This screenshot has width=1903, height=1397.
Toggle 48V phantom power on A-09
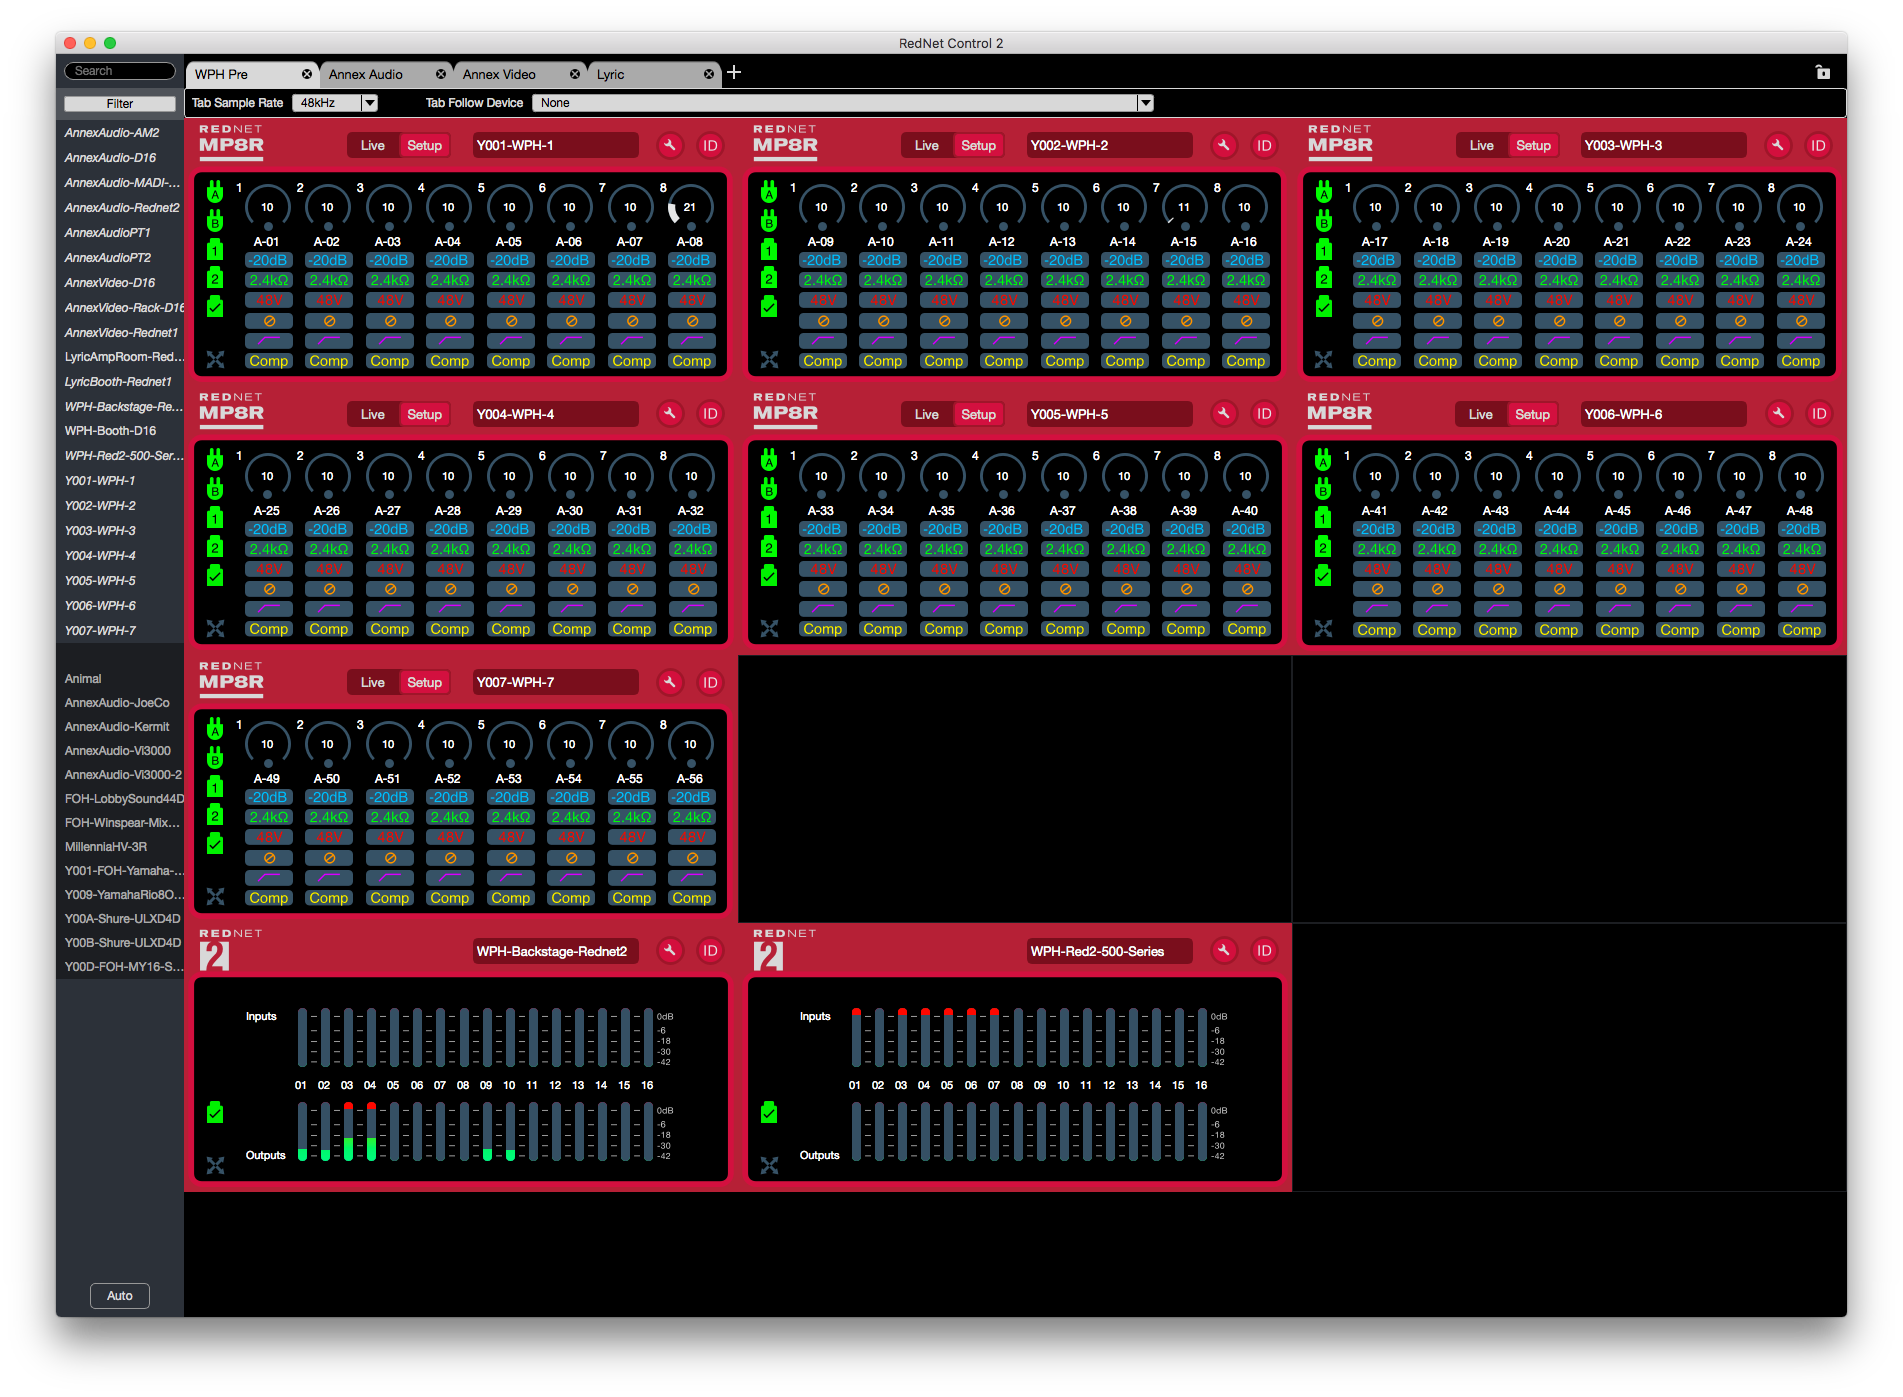[x=823, y=300]
